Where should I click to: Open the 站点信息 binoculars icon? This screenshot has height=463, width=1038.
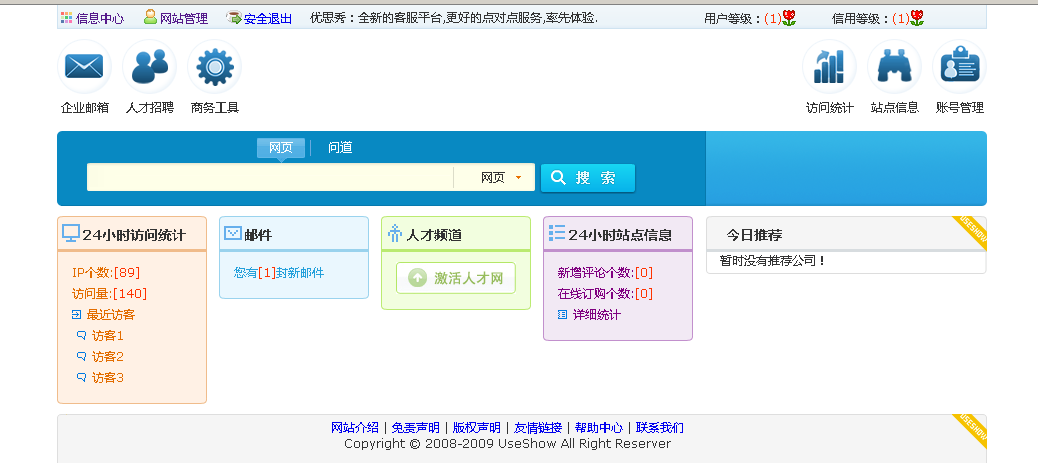pyautogui.click(x=894, y=66)
